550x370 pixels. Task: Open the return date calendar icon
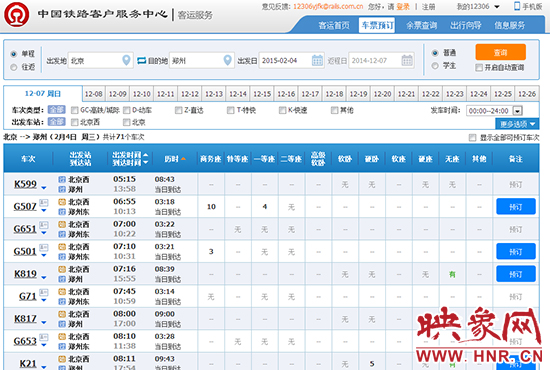tap(407, 60)
